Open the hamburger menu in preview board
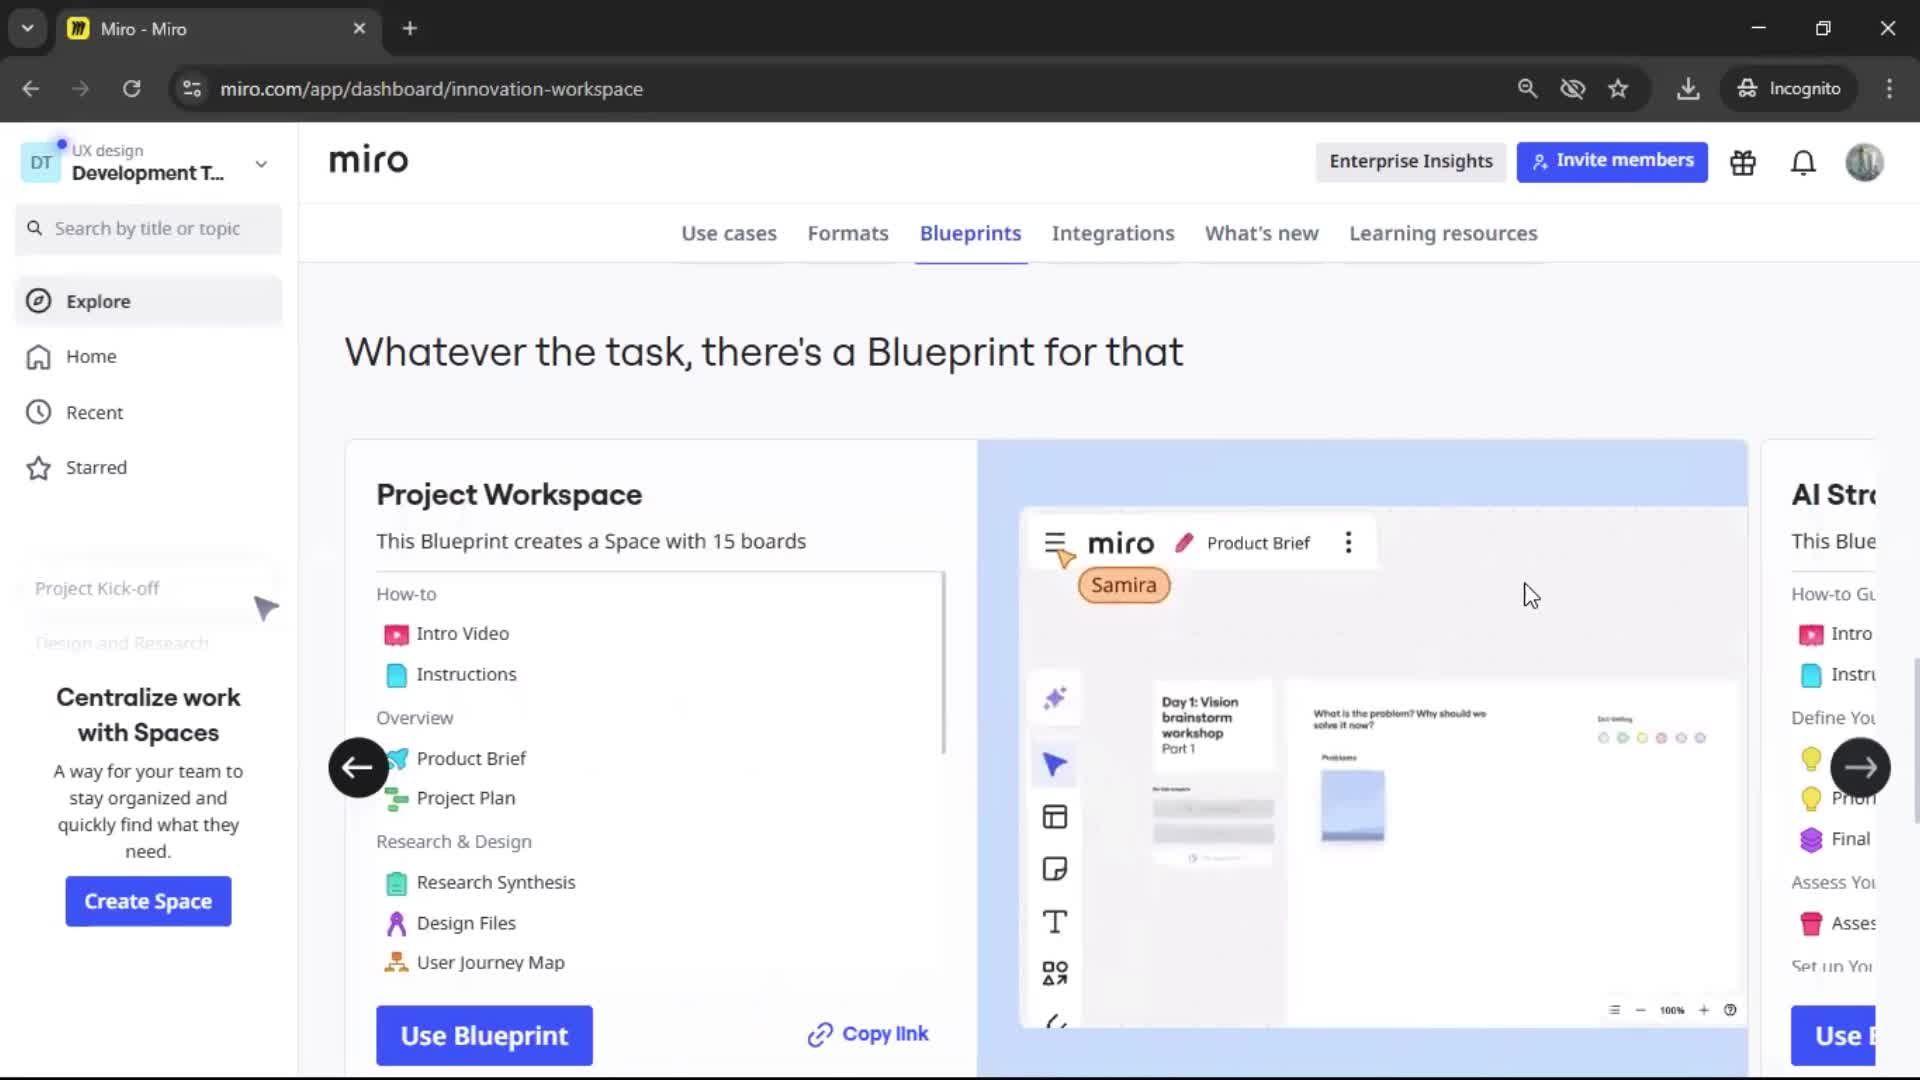Viewport: 1920px width, 1080px height. [x=1055, y=543]
